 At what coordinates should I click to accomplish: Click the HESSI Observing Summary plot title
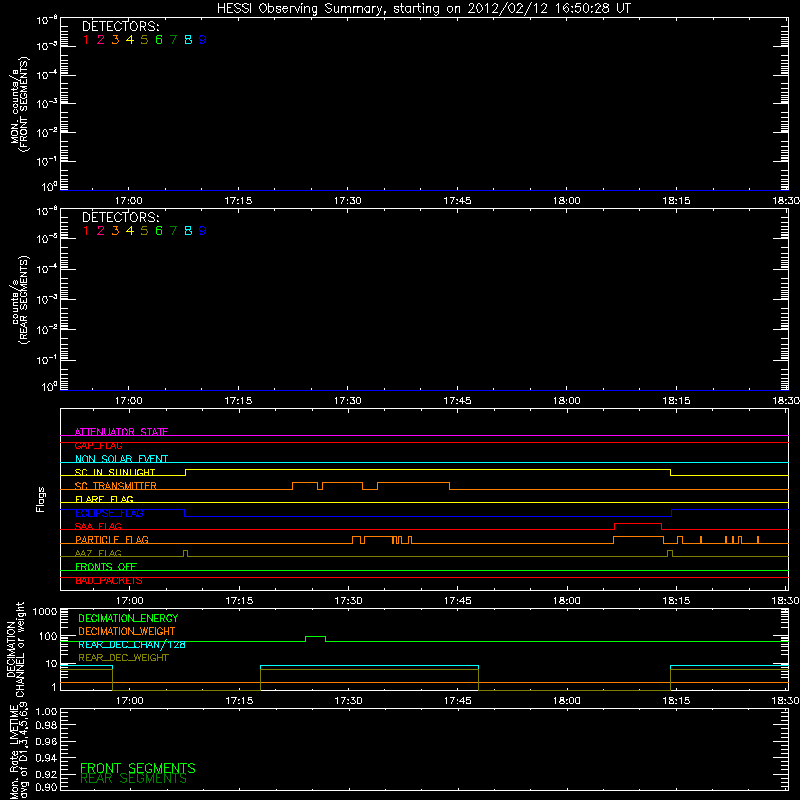point(423,9)
